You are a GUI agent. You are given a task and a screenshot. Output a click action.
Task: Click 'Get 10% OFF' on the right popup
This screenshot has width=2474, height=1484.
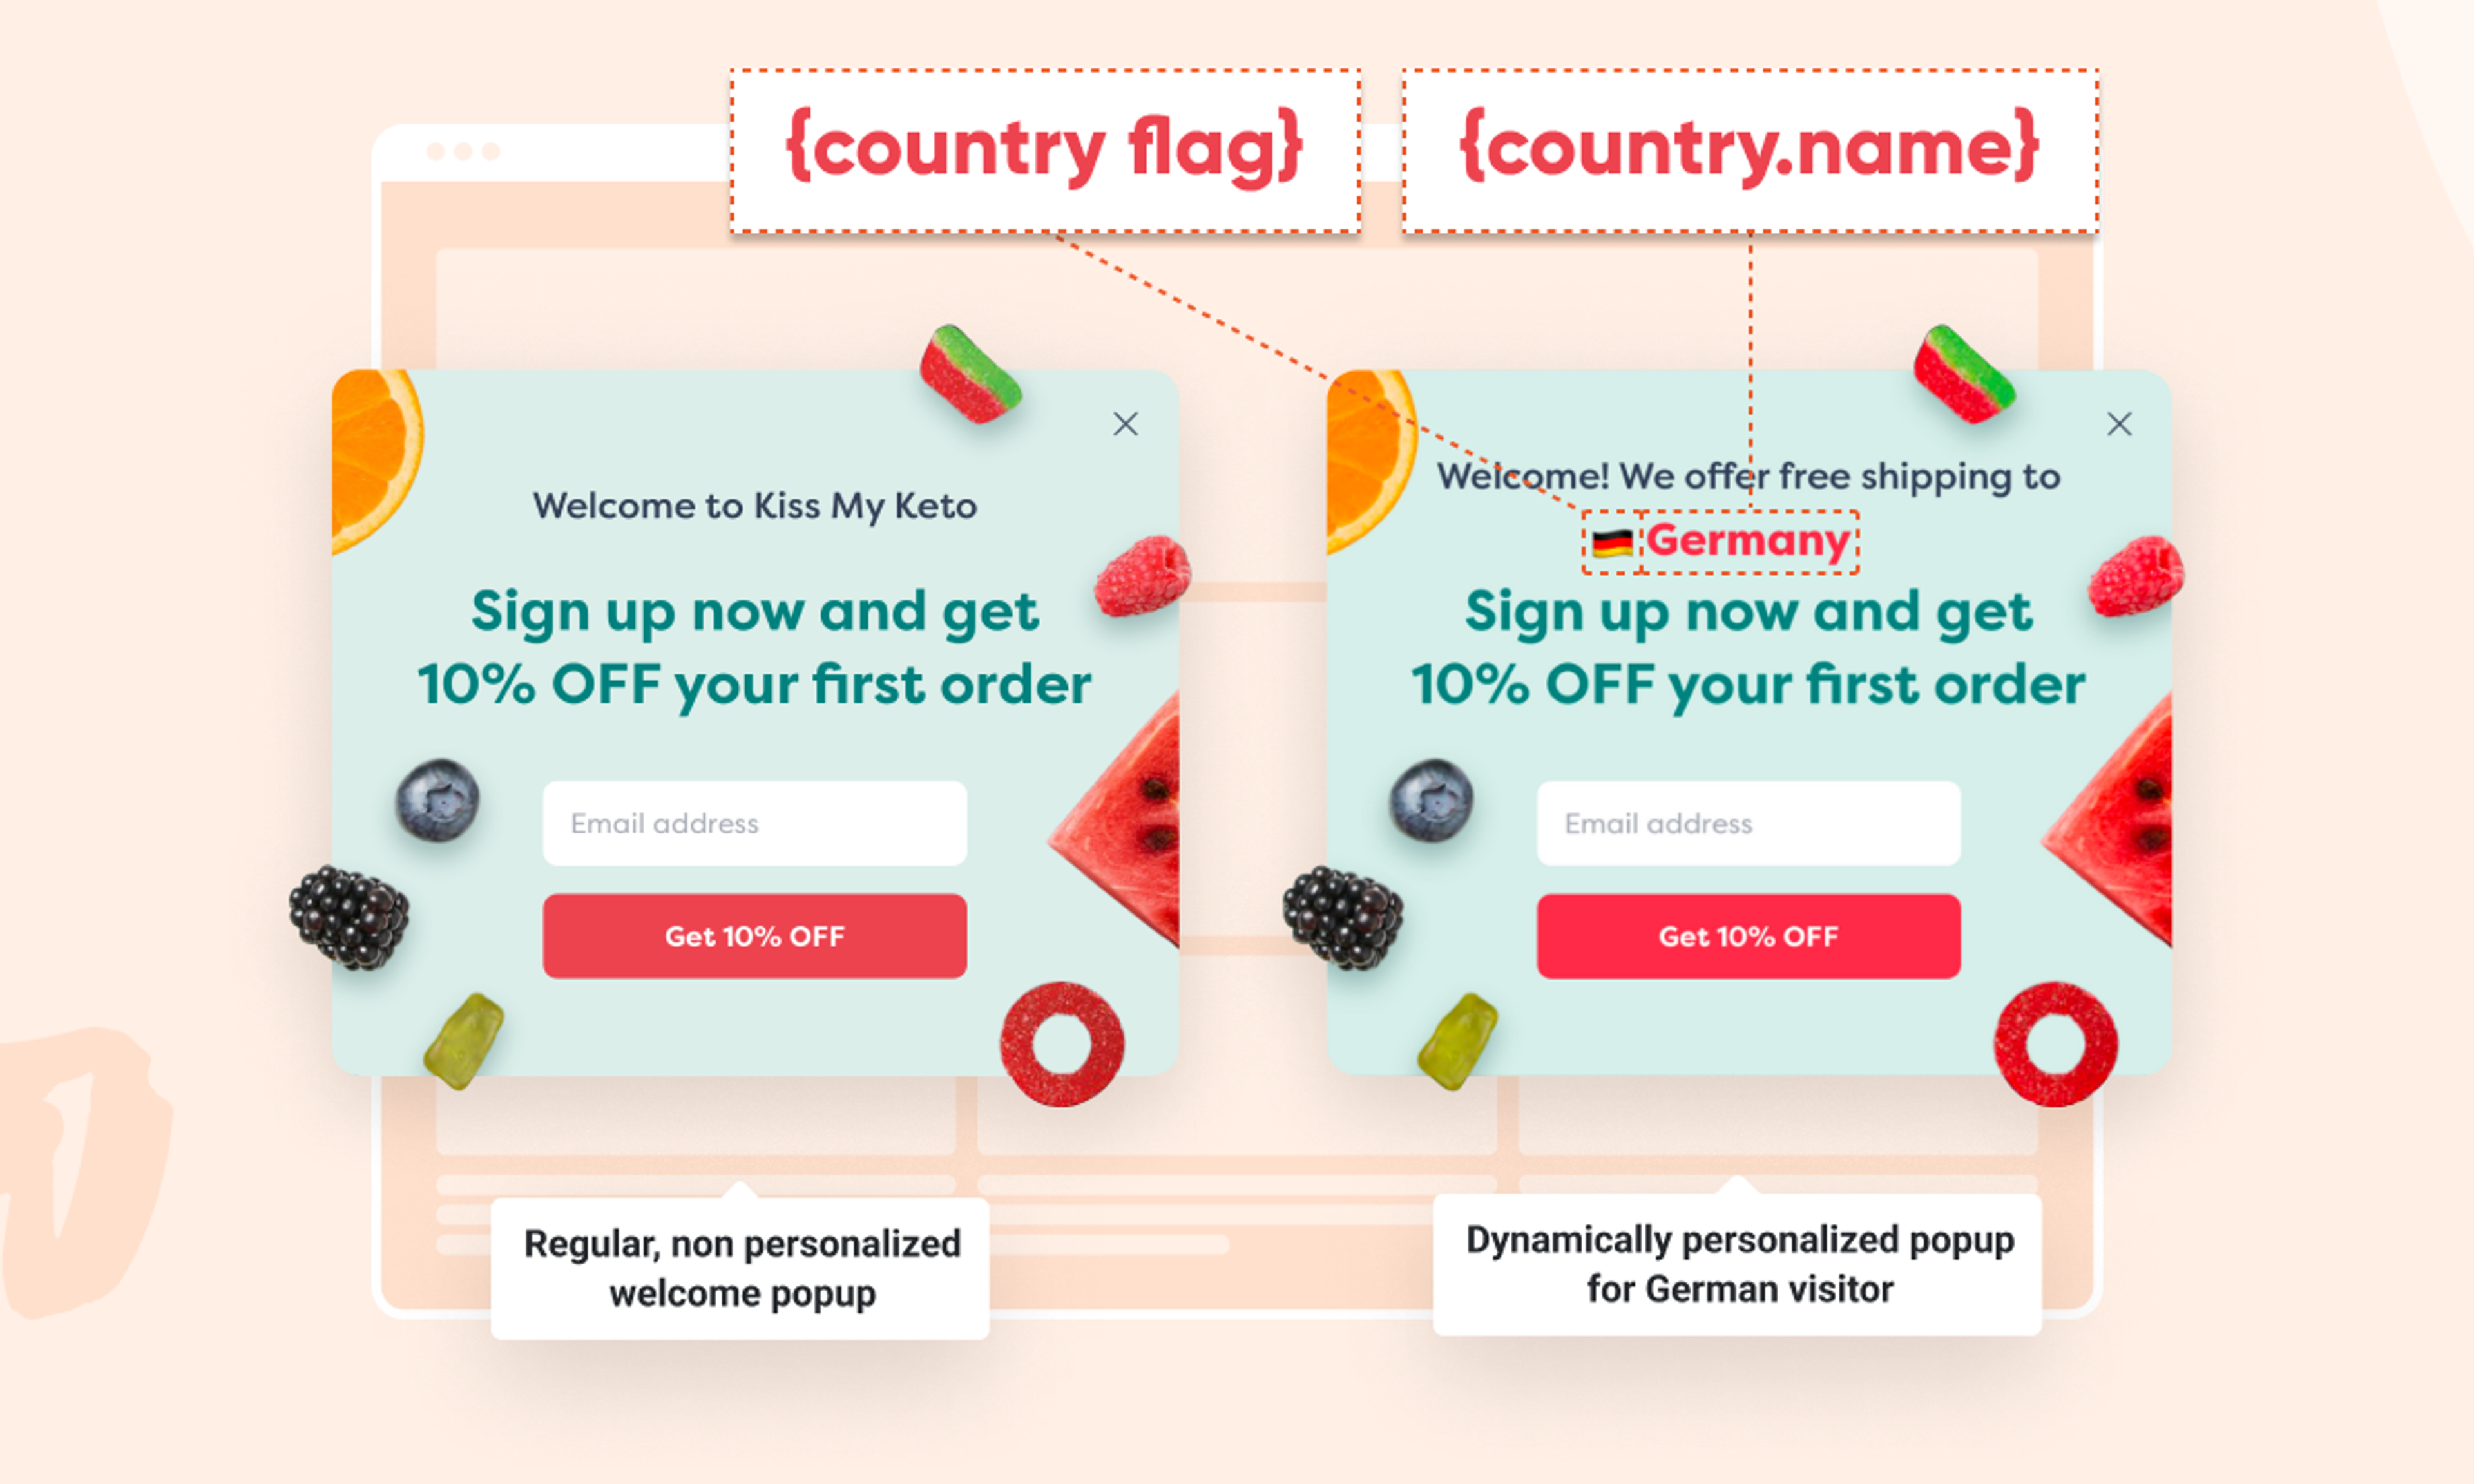1748,936
